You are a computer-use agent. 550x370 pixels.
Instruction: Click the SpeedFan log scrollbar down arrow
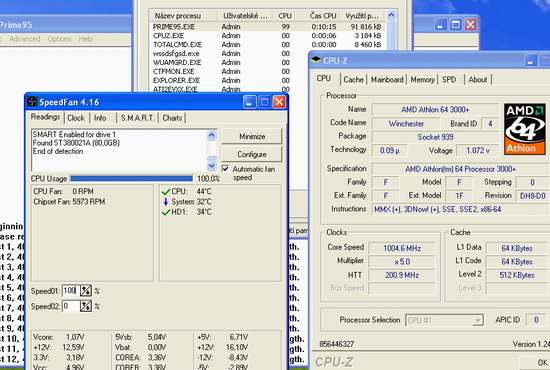pos(212,166)
